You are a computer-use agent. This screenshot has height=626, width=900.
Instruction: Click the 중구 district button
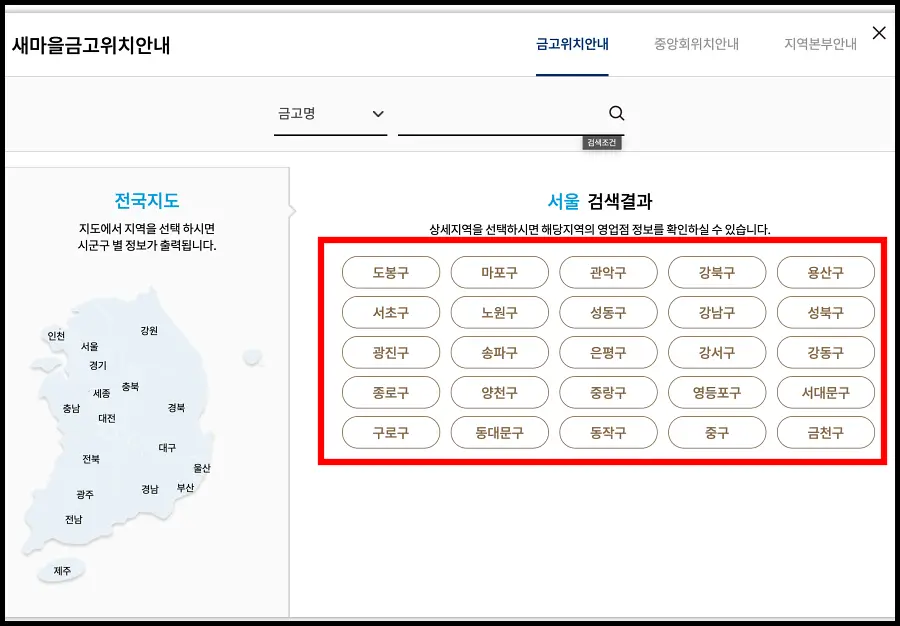tap(717, 433)
